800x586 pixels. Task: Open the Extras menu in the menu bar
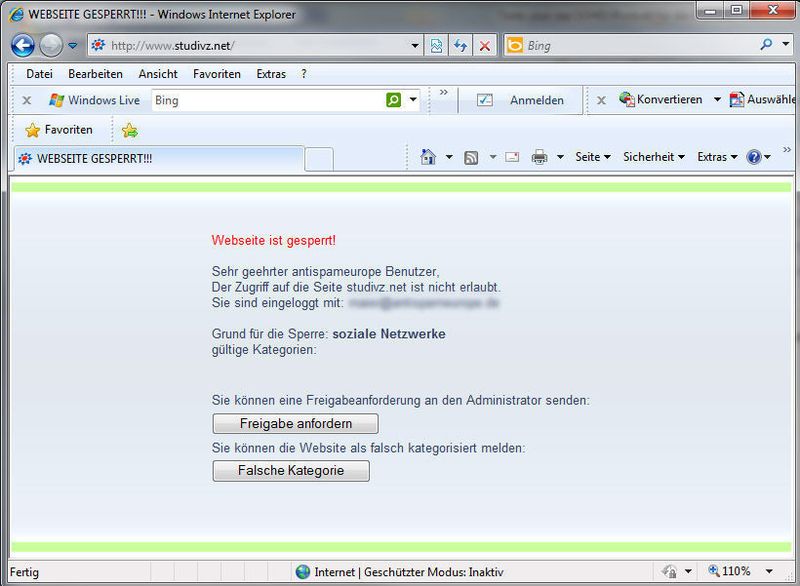pos(271,74)
